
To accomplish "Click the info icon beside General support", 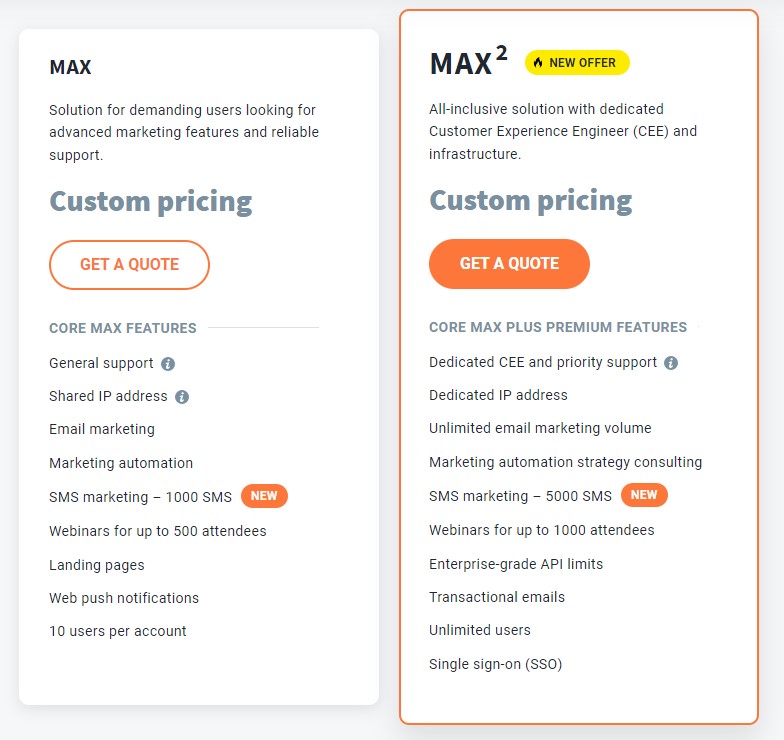I will (x=168, y=364).
